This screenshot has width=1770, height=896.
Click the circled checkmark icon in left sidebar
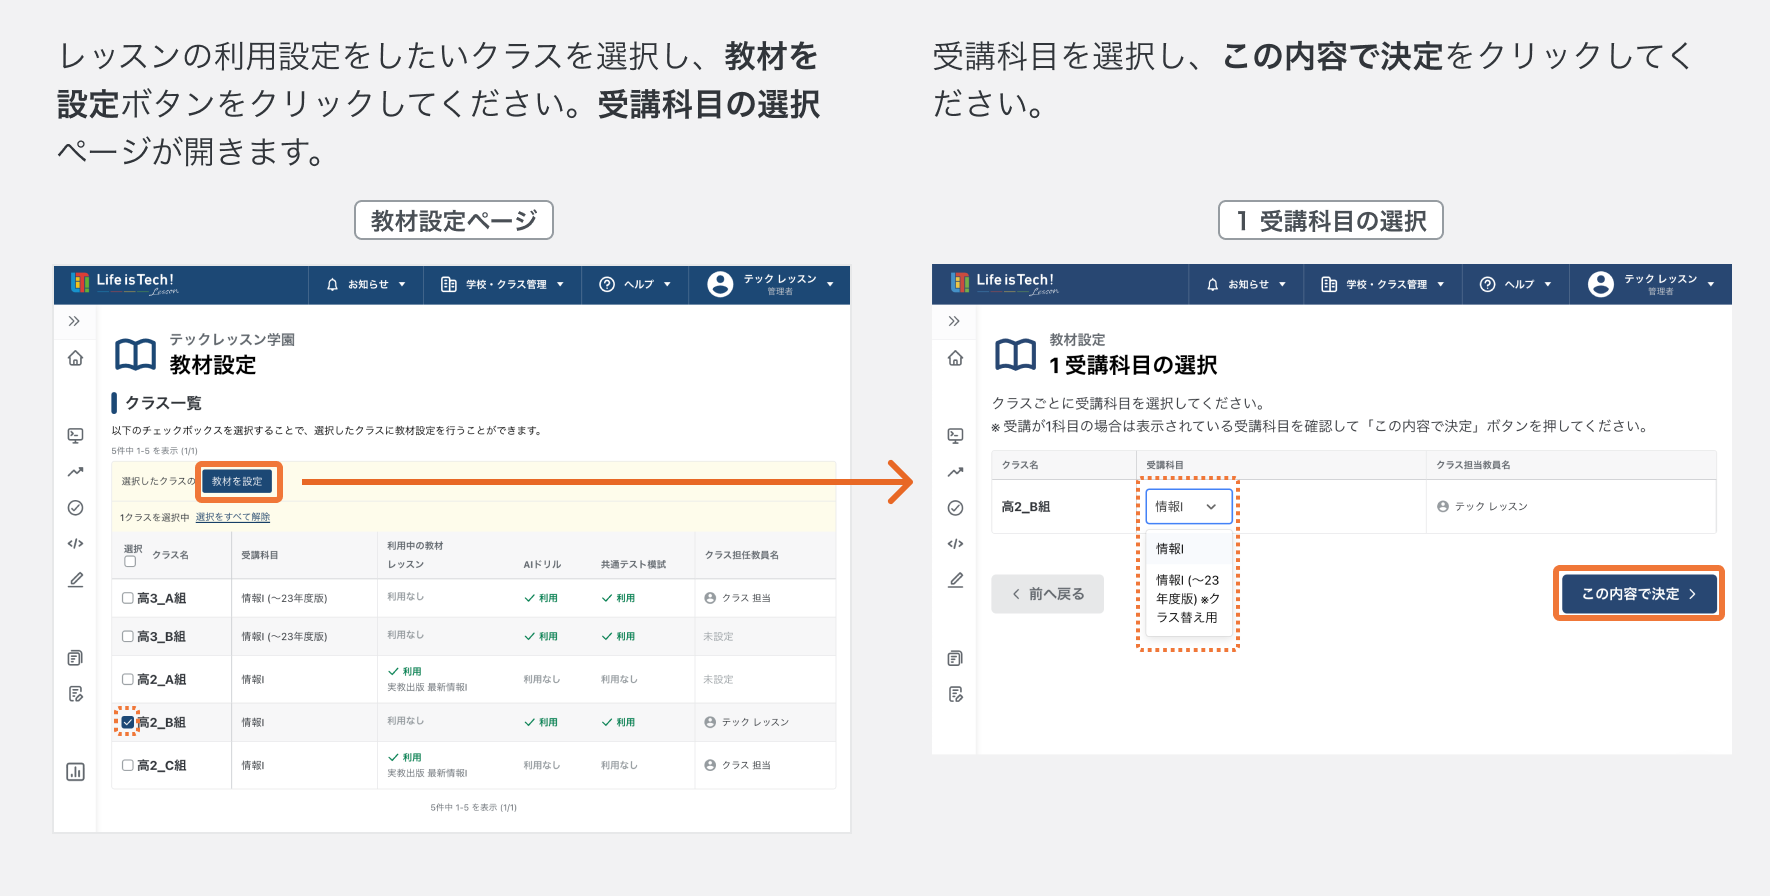(75, 508)
